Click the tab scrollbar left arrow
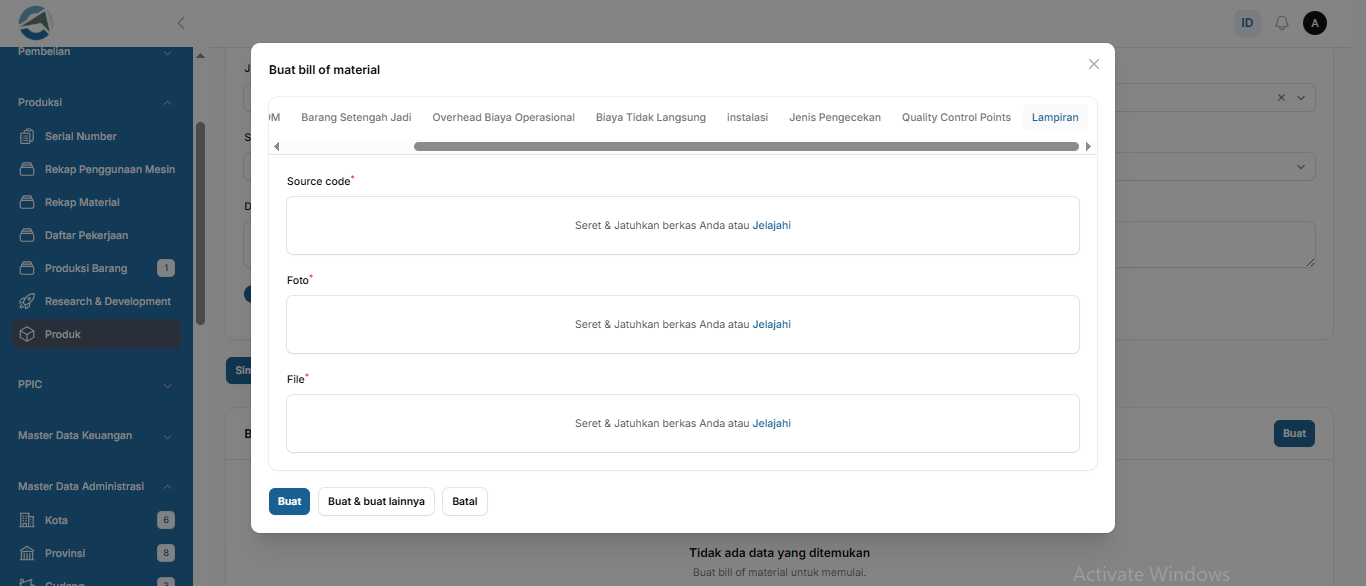The image size is (1366, 586). click(276, 146)
